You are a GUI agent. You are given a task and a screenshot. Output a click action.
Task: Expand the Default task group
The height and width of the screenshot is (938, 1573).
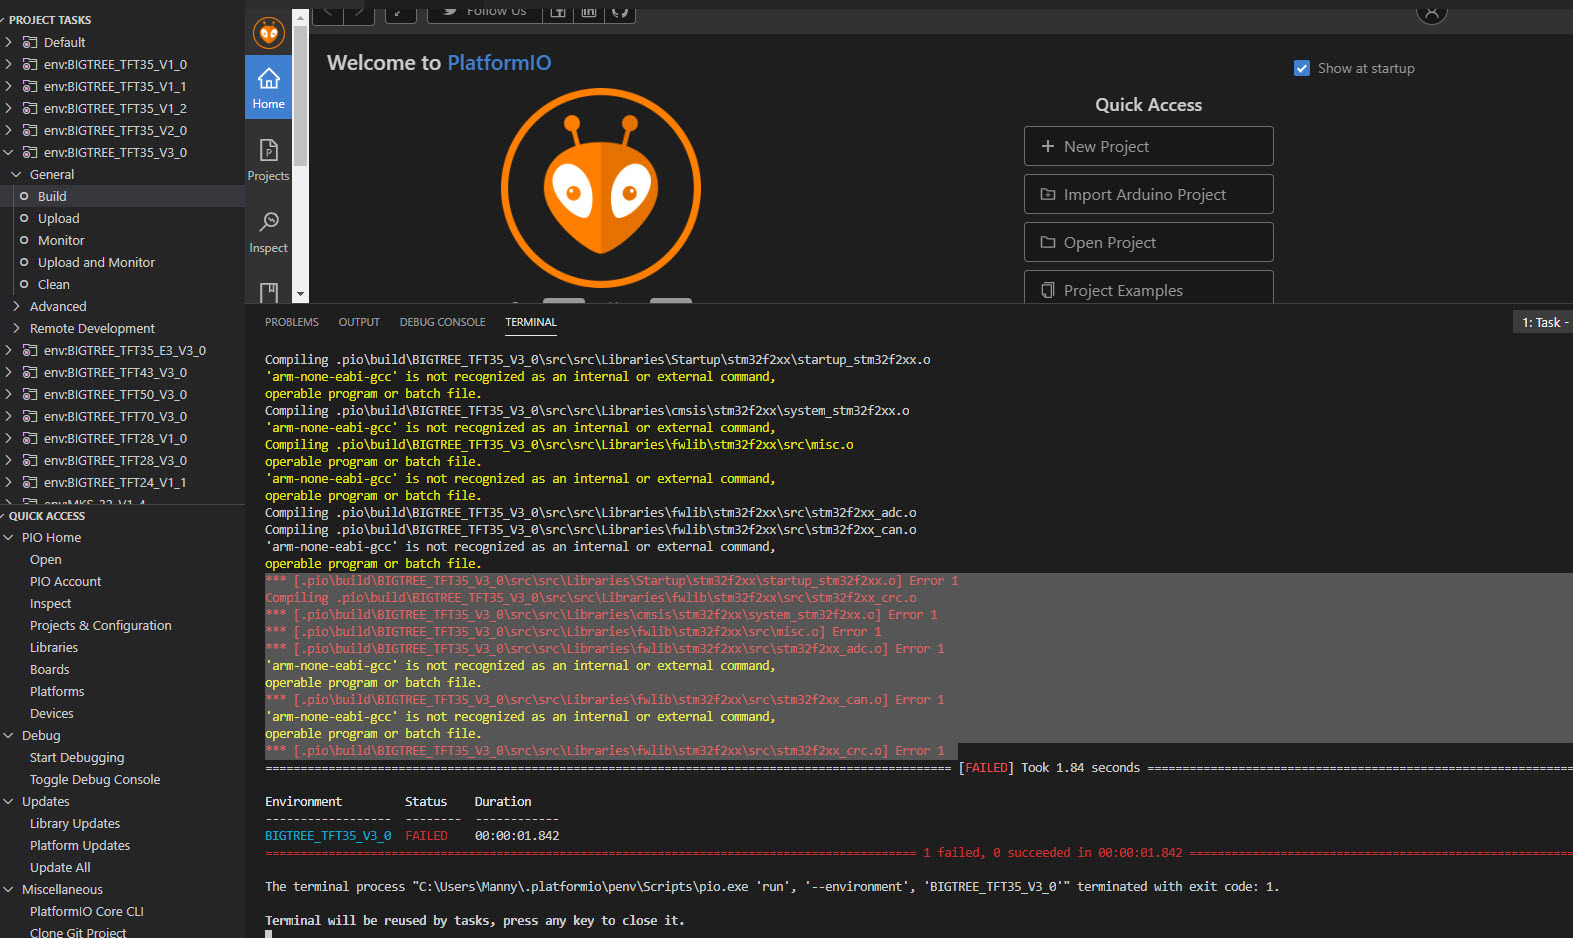[x=9, y=42]
